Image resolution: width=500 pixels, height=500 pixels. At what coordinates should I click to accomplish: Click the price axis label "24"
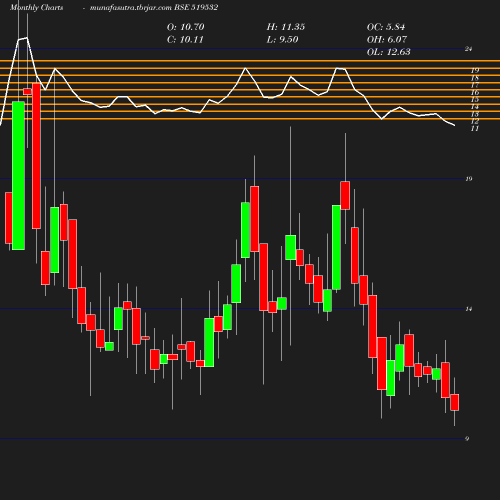[x=469, y=49]
